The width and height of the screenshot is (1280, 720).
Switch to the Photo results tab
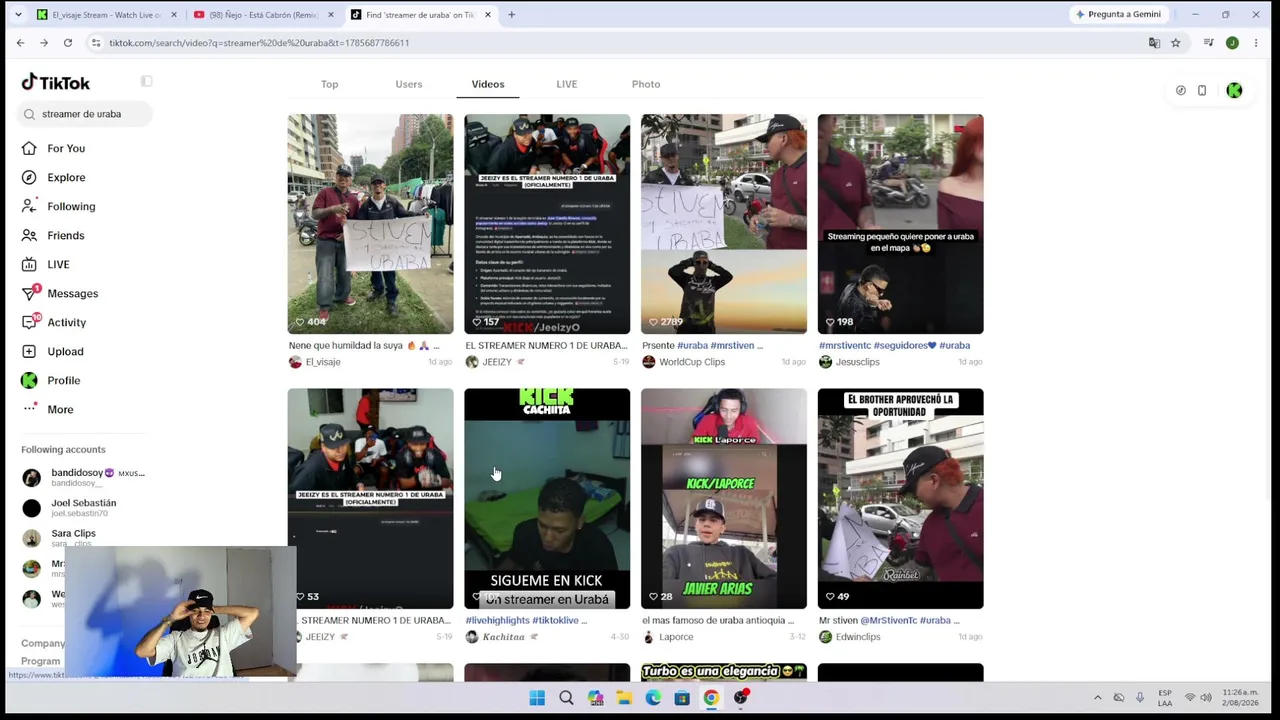click(x=646, y=84)
